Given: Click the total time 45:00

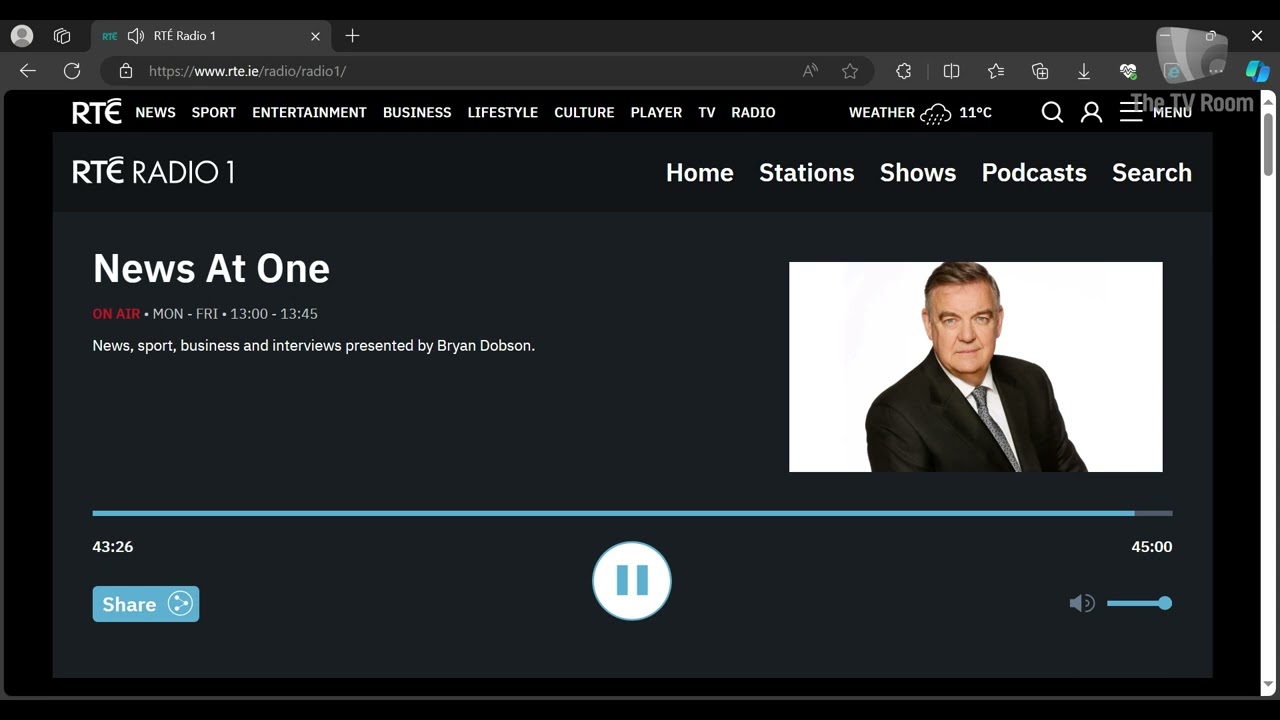Looking at the screenshot, I should point(1152,547).
